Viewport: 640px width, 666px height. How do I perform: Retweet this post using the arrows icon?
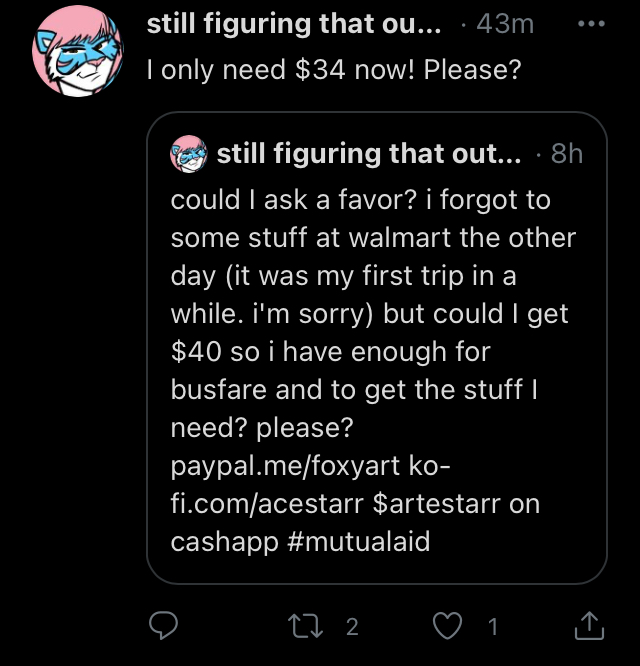305,626
